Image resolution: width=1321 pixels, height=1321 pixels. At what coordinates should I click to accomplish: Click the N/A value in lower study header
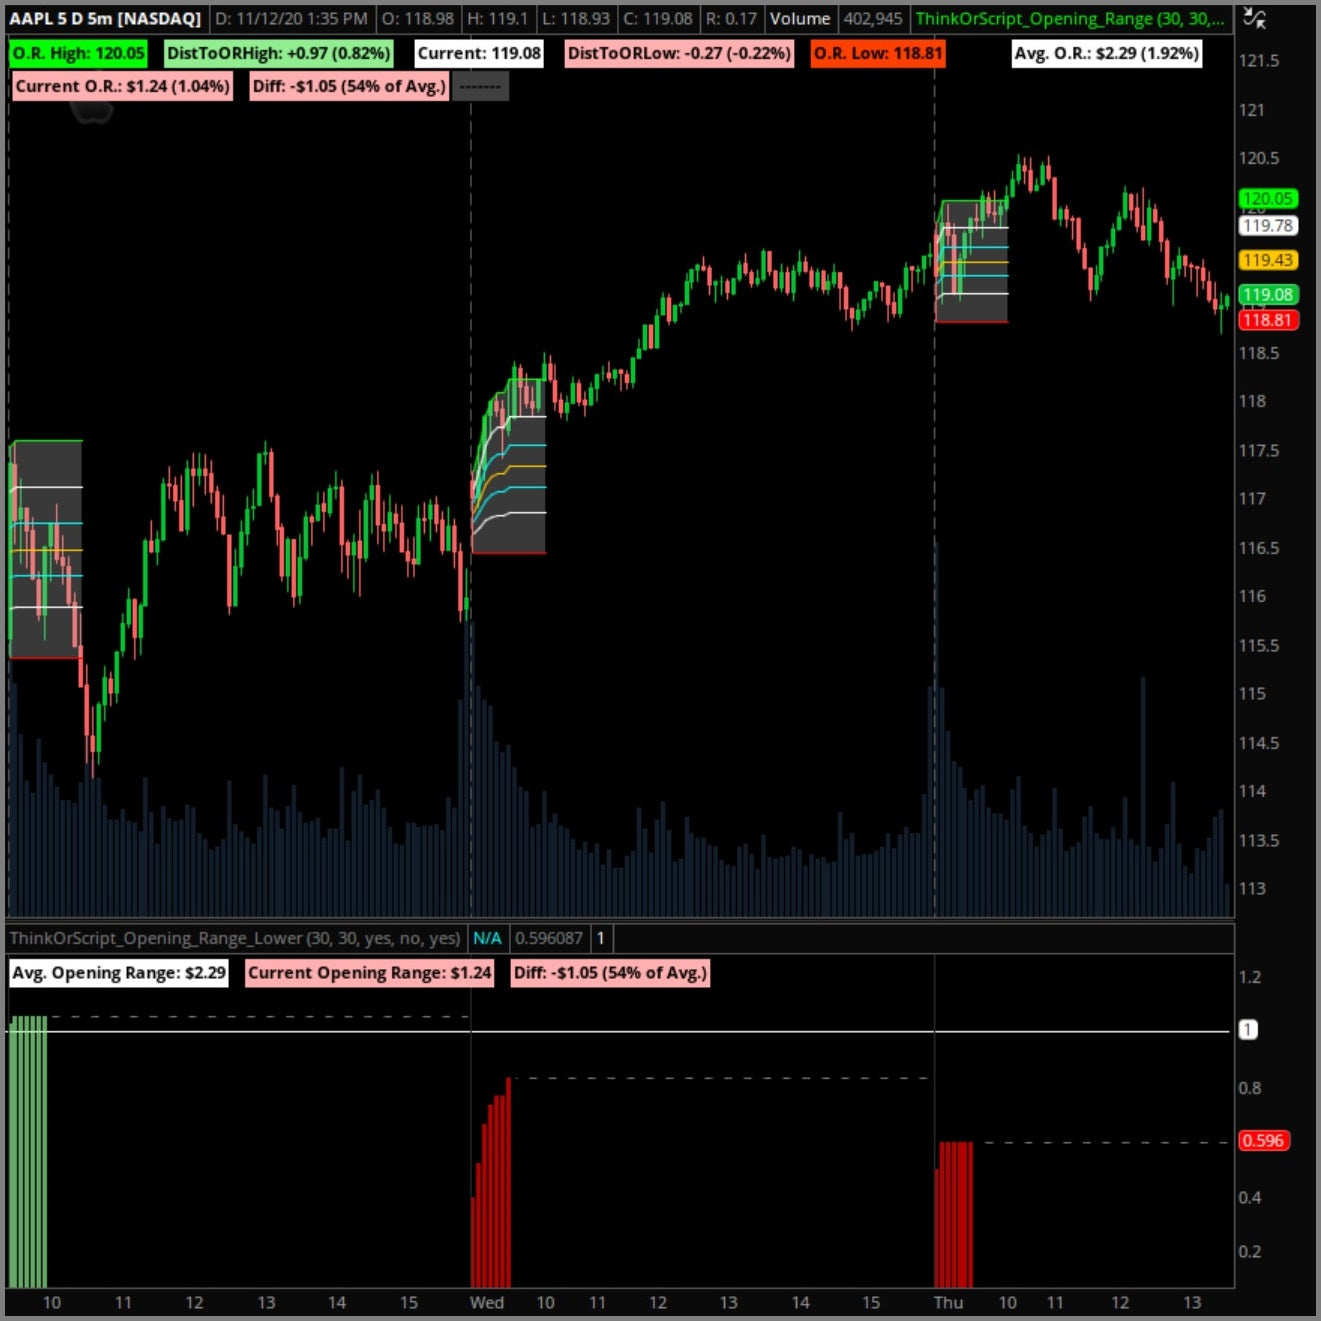[x=487, y=938]
